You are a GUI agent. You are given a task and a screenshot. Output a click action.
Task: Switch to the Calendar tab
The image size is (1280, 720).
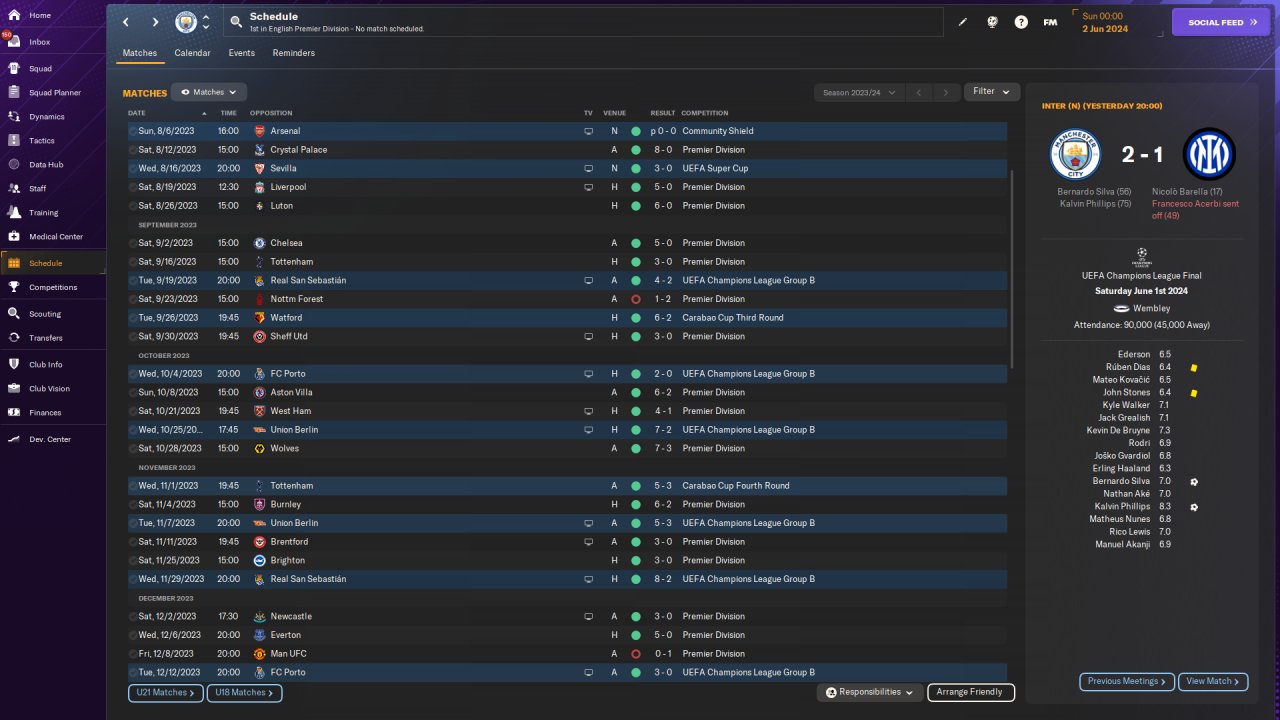click(x=192, y=53)
